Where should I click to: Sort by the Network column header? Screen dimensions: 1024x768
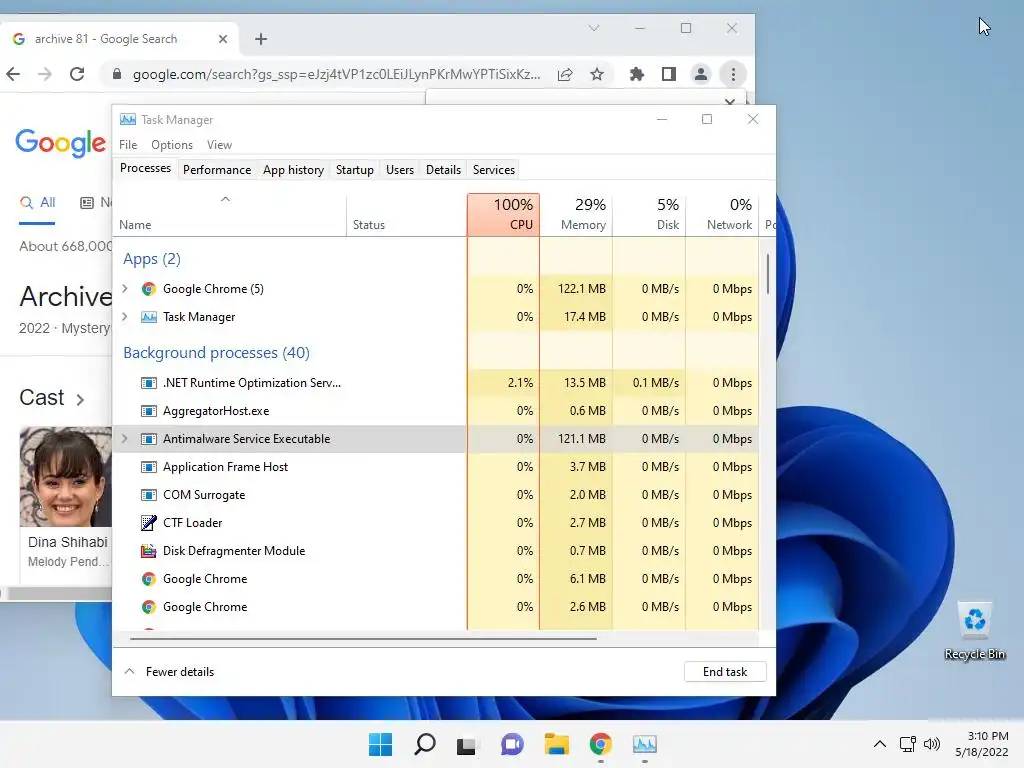(722, 215)
